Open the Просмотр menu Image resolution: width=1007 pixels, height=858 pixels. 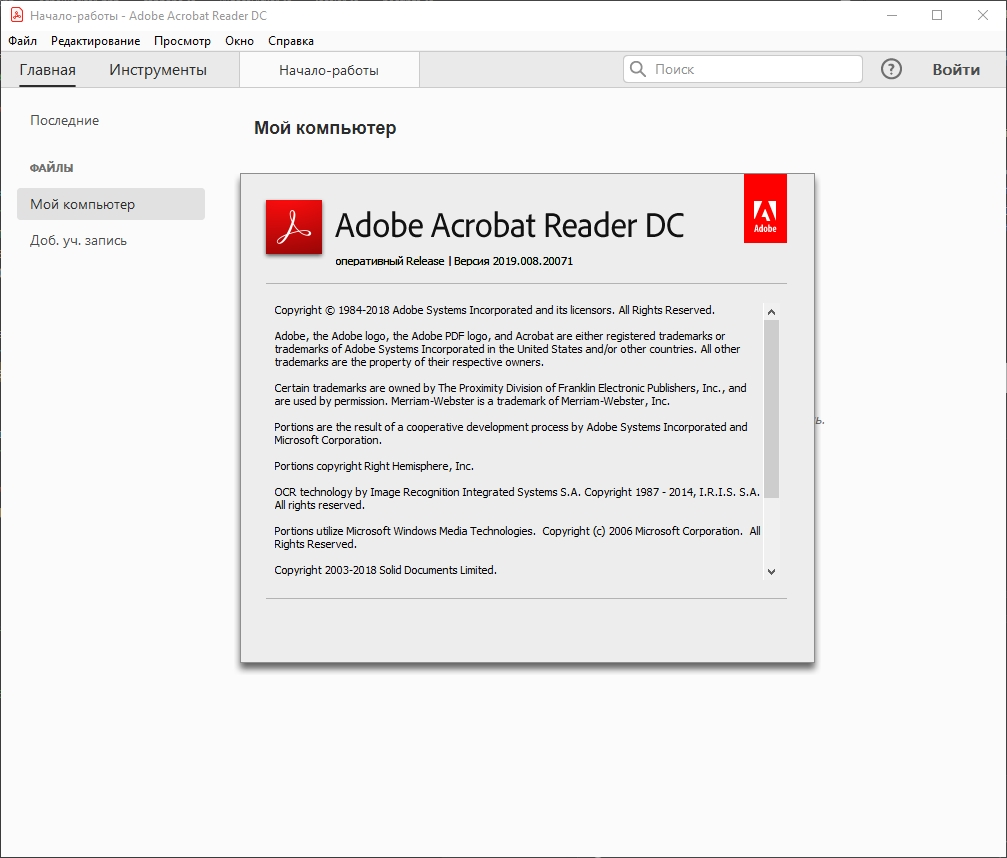click(182, 40)
